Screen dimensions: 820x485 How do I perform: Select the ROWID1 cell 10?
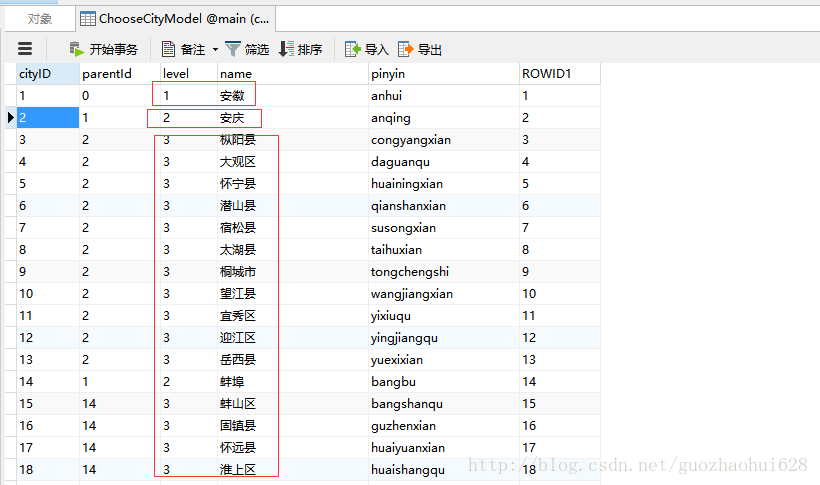560,294
